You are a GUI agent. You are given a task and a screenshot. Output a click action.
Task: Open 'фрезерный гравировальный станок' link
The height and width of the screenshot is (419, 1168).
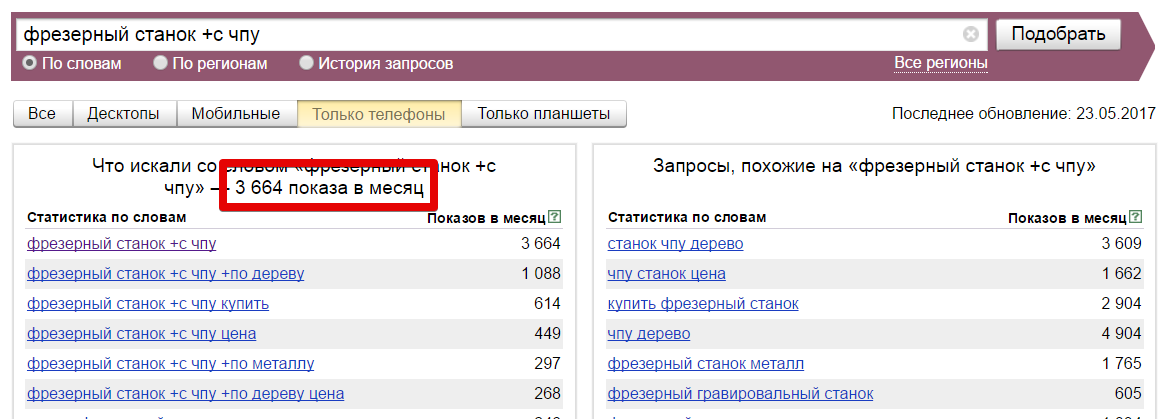point(740,394)
